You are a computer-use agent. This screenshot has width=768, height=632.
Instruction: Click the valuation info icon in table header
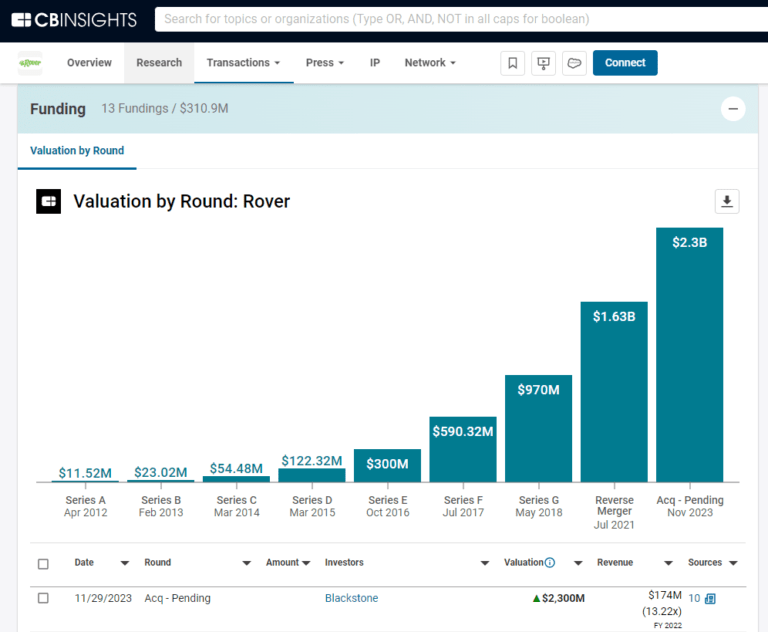(x=550, y=563)
